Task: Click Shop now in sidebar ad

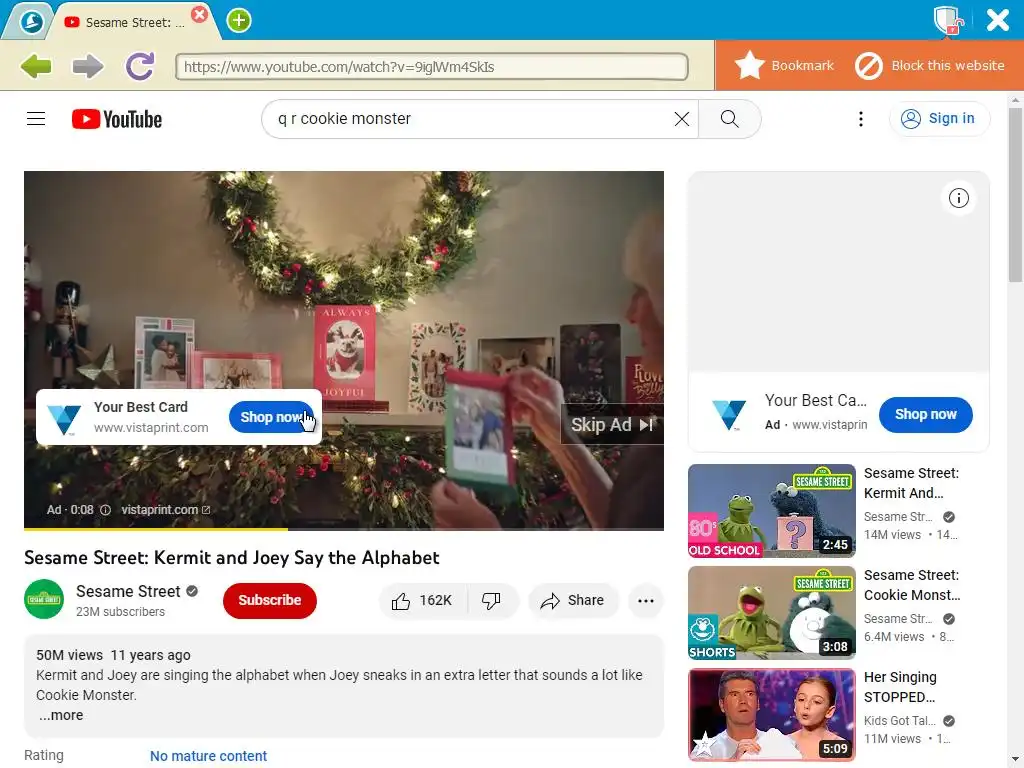Action: (925, 415)
